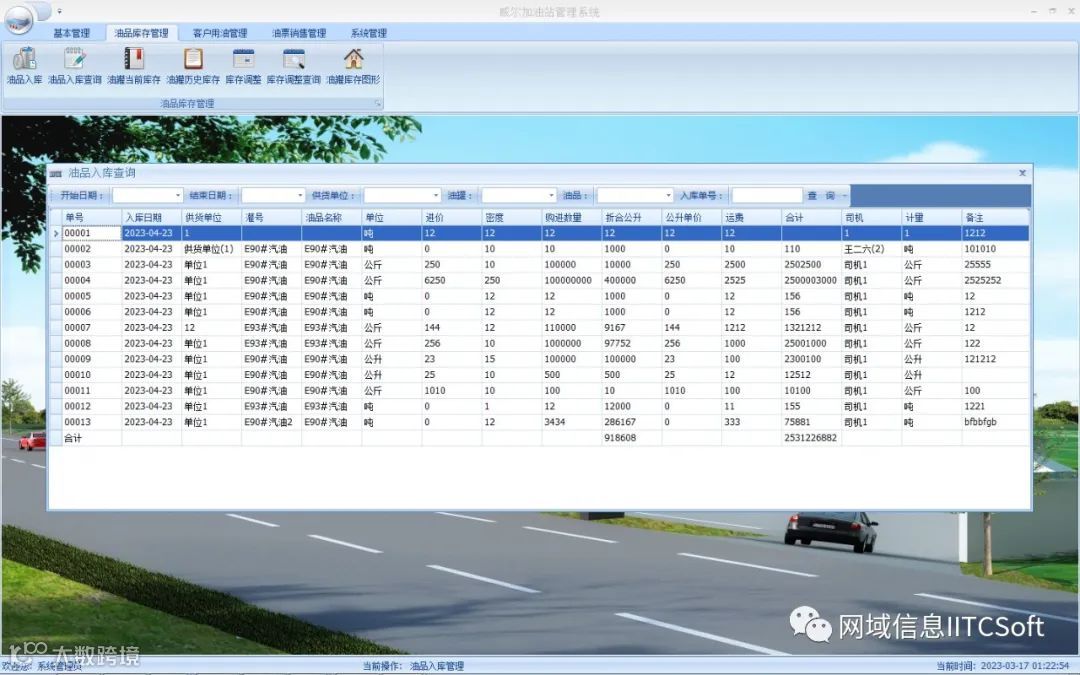Click the window icon of 油品入库查询 panel
The height and width of the screenshot is (675, 1080).
pyautogui.click(x=56, y=174)
